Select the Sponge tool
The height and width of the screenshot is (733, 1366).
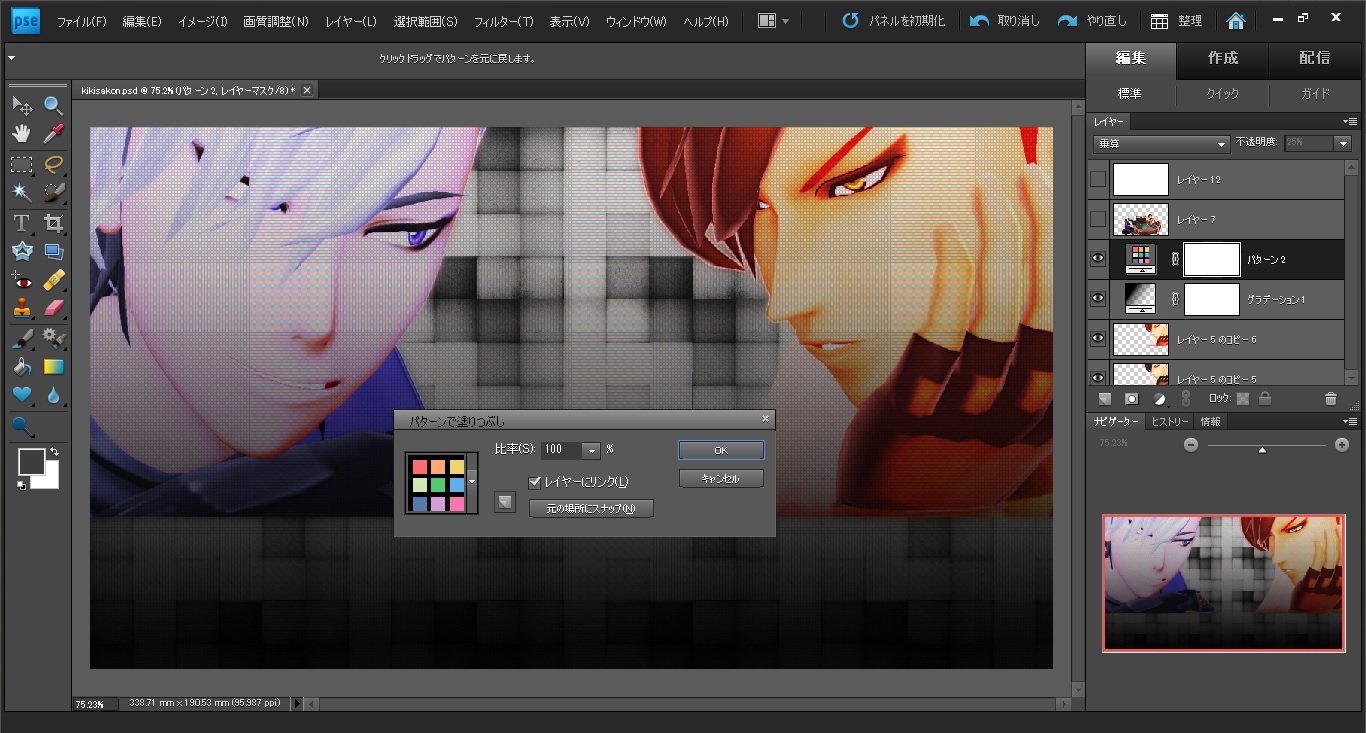tap(22, 427)
